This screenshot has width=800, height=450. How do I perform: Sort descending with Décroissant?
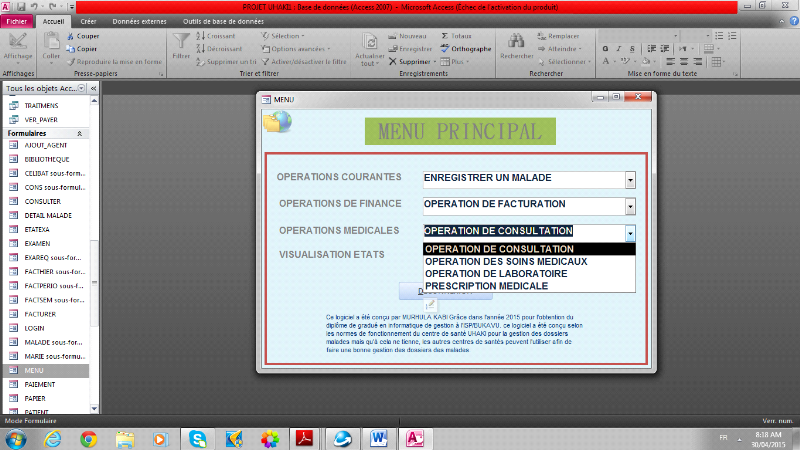tap(219, 49)
